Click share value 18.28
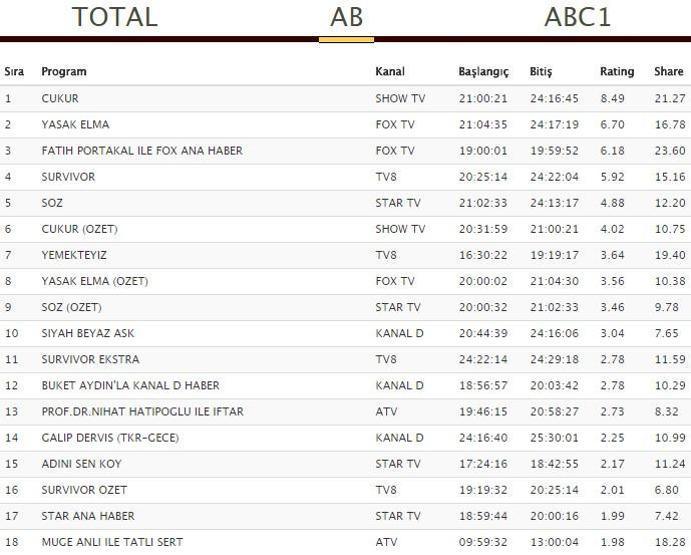 (670, 542)
